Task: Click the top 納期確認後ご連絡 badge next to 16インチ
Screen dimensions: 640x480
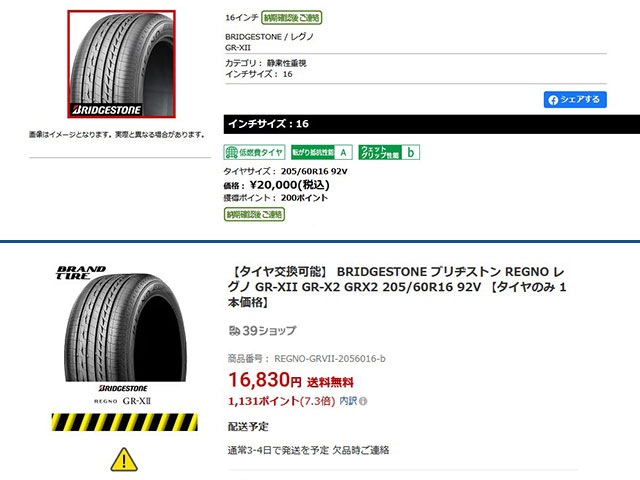Action: [291, 18]
